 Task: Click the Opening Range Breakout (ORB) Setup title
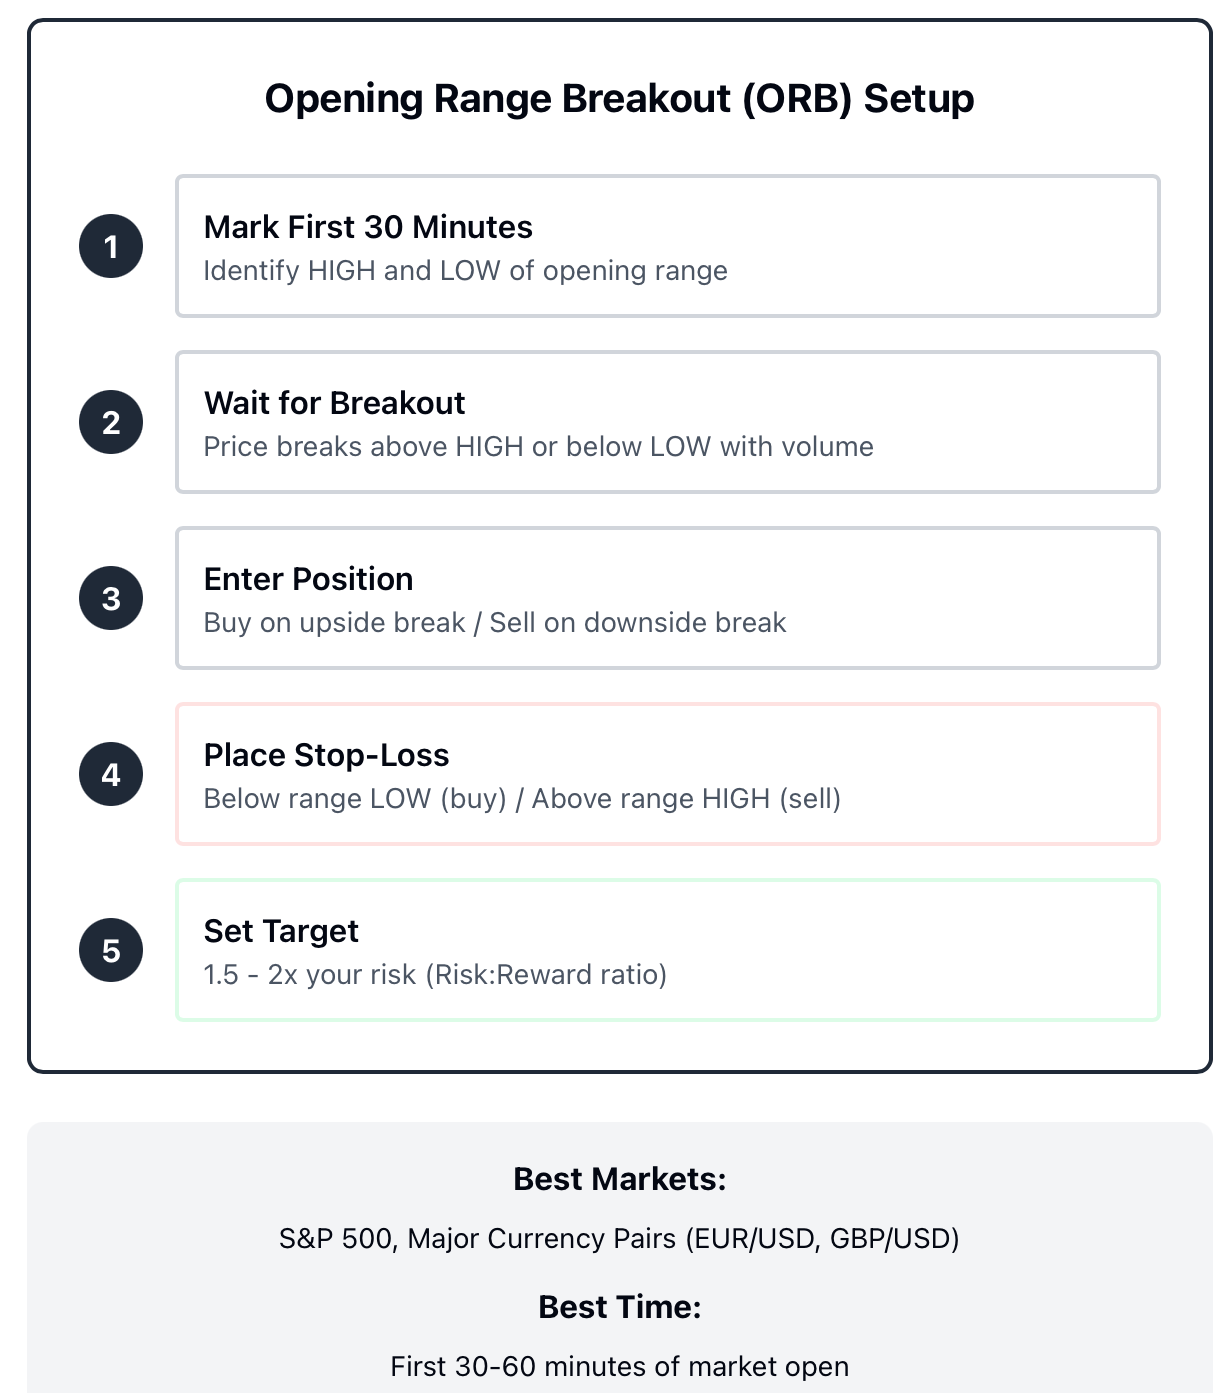pyautogui.click(x=619, y=99)
